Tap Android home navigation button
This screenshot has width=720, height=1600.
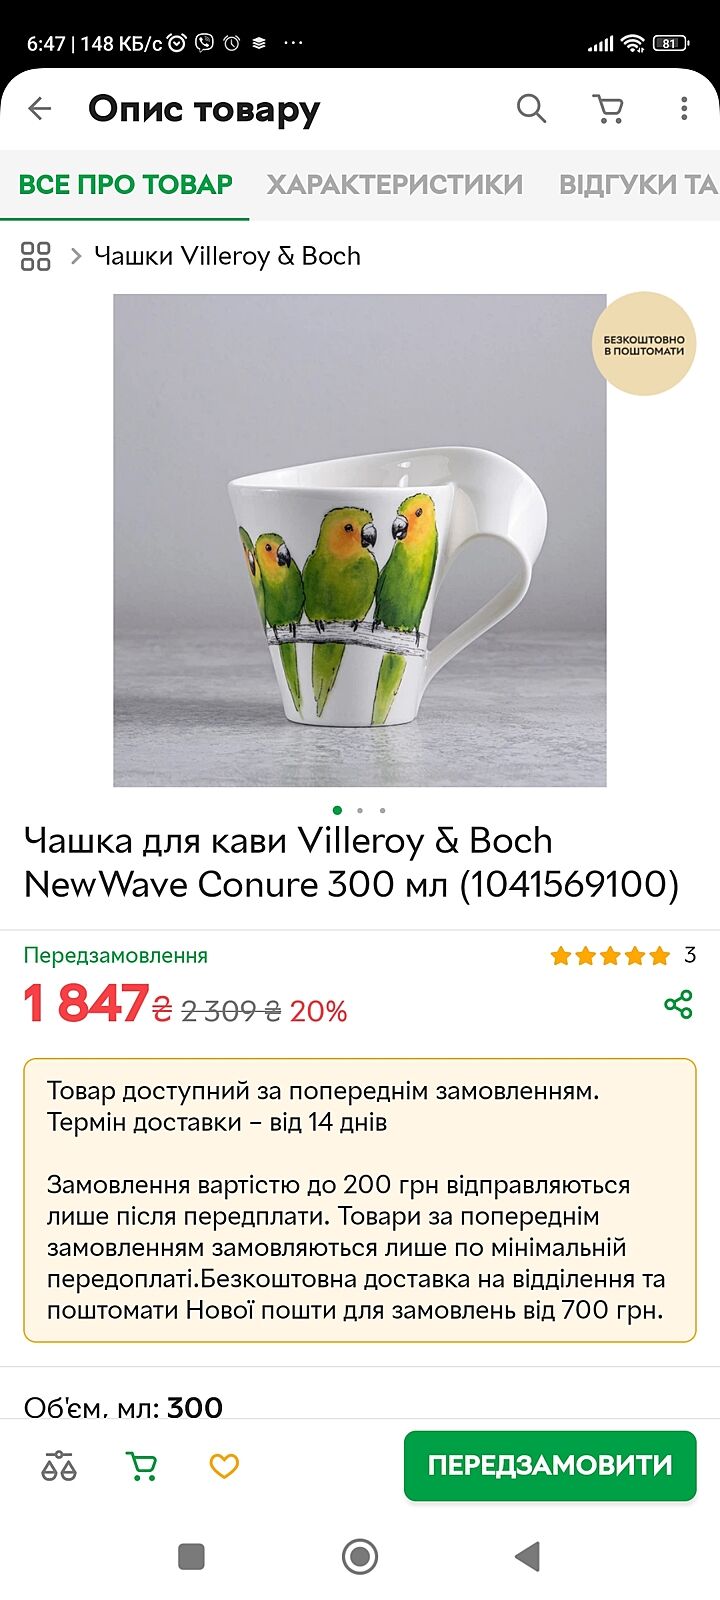(x=360, y=1556)
